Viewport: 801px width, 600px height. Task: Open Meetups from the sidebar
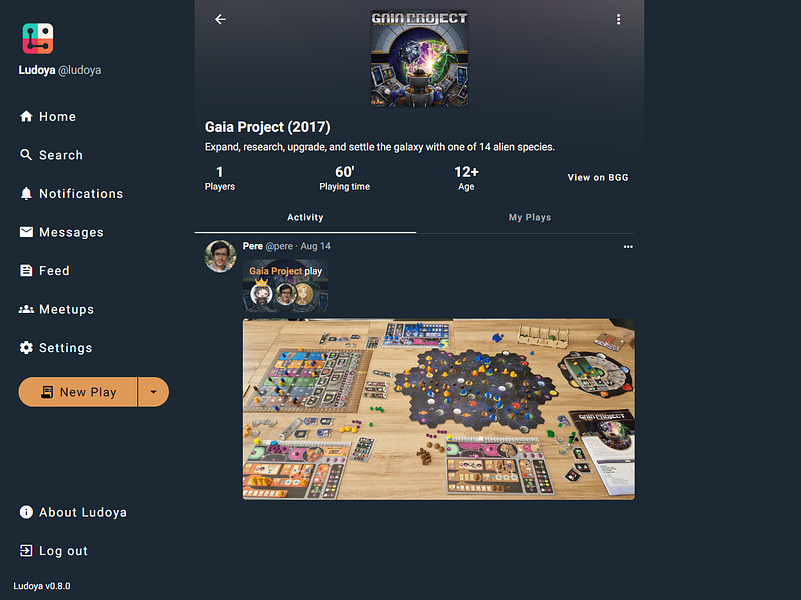[56, 309]
